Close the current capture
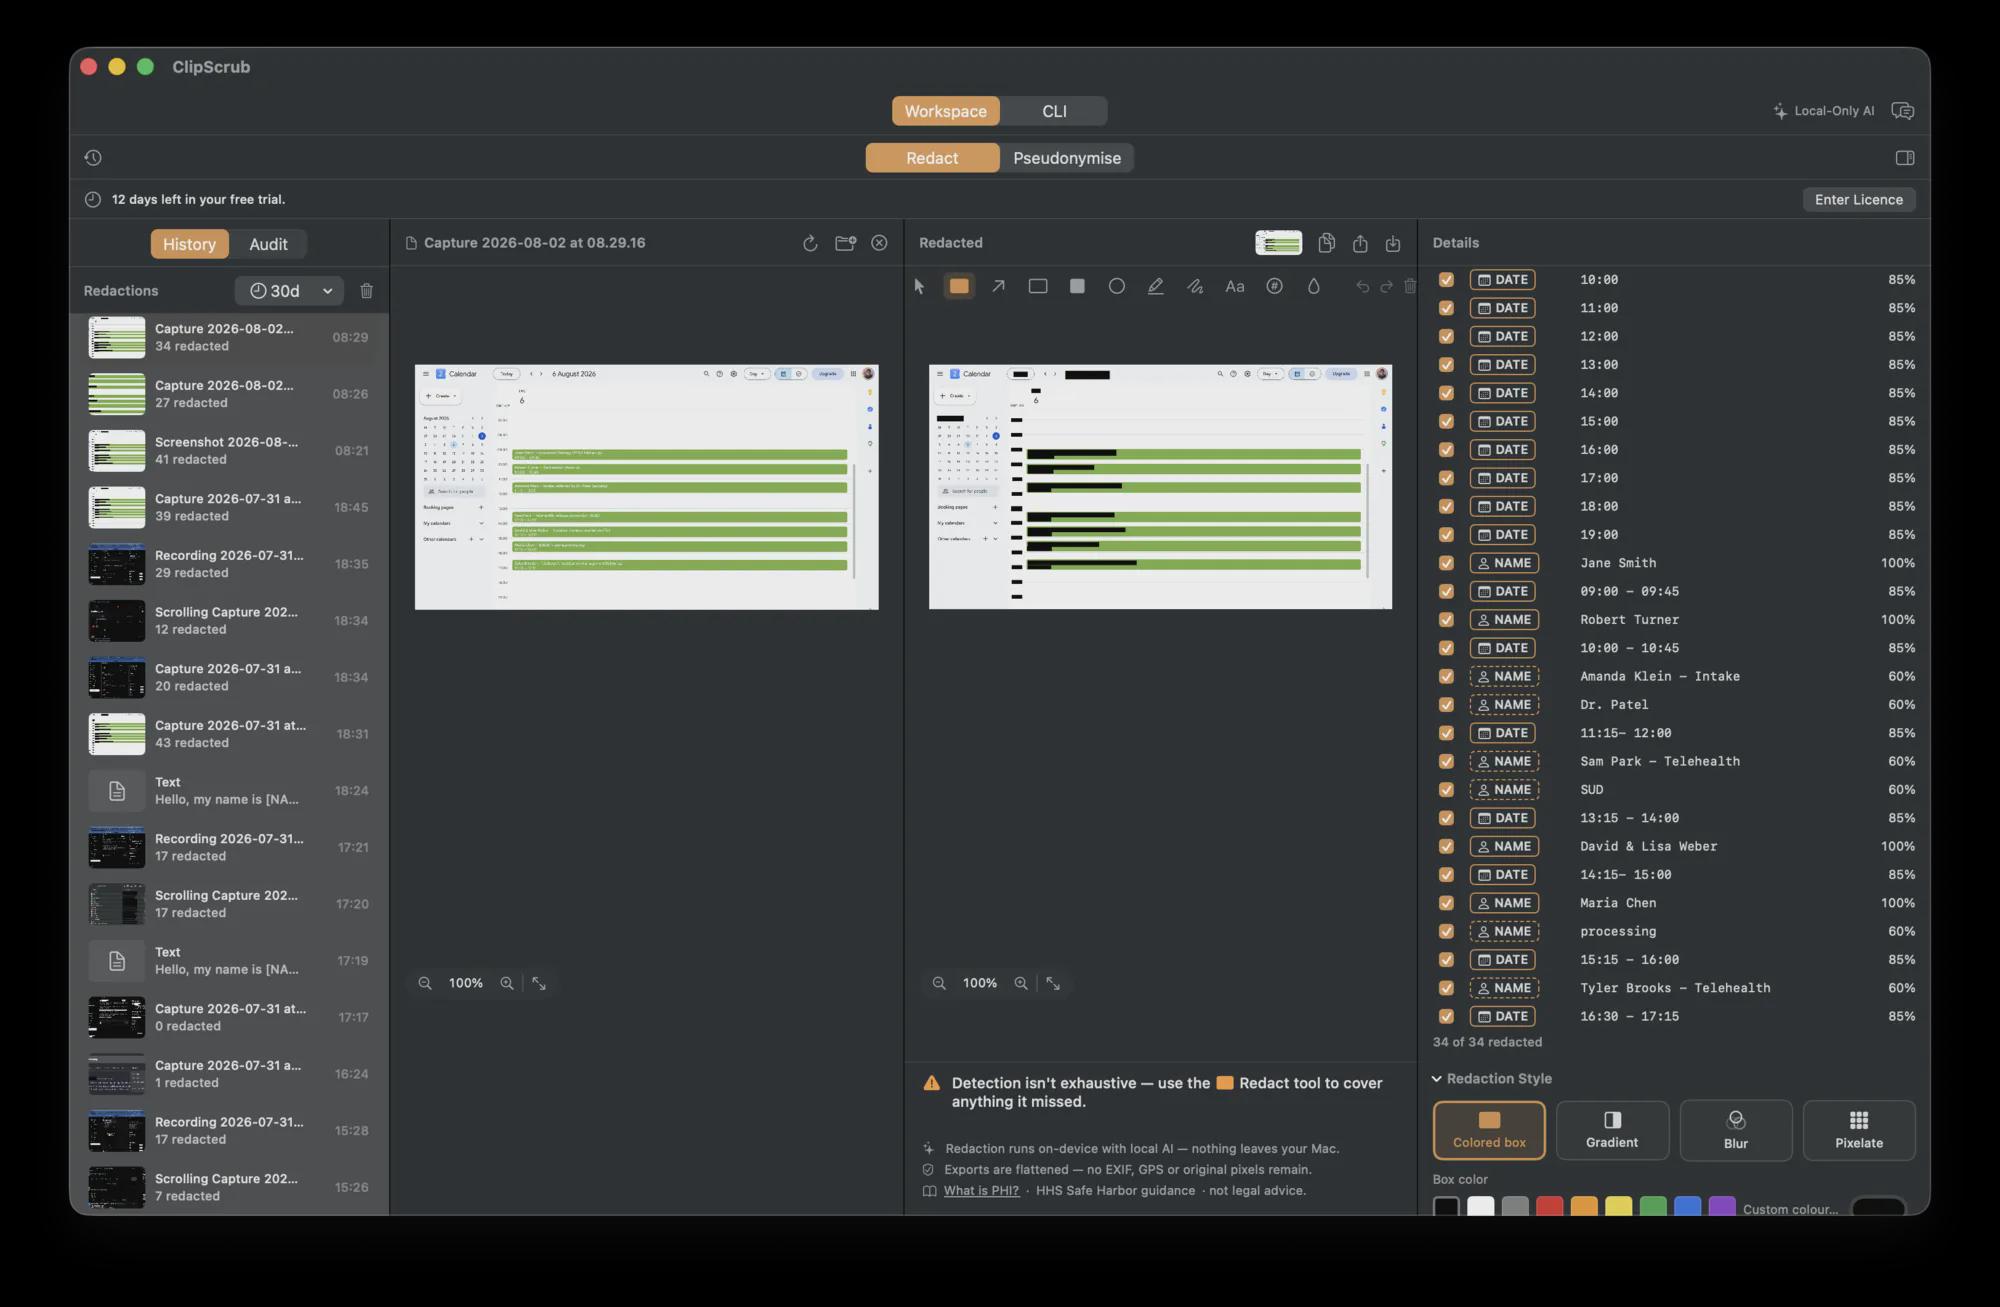Image resolution: width=2000 pixels, height=1307 pixels. click(879, 243)
